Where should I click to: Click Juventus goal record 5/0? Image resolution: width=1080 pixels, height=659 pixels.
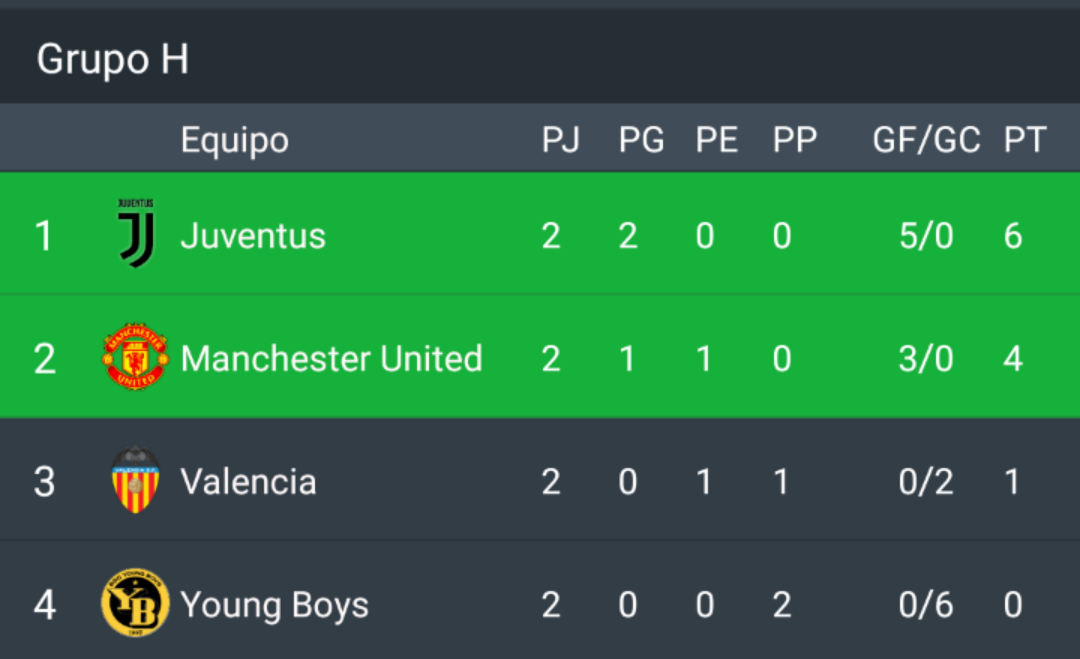pos(926,236)
